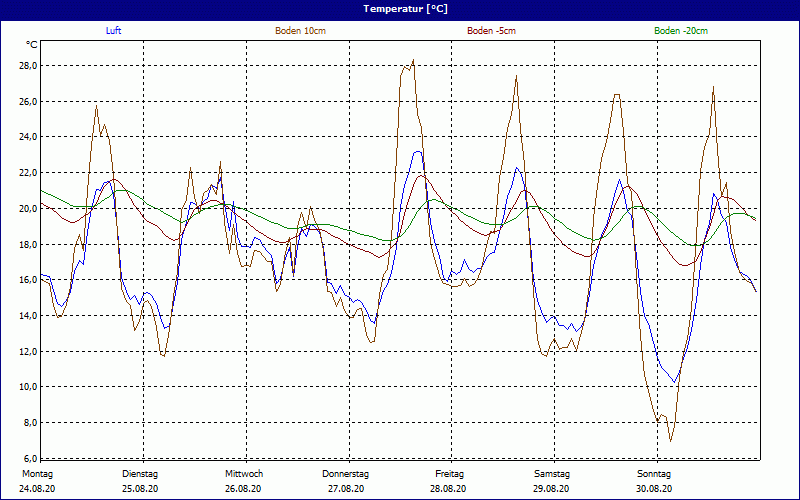Click the 28,0 y-axis value

point(29,66)
